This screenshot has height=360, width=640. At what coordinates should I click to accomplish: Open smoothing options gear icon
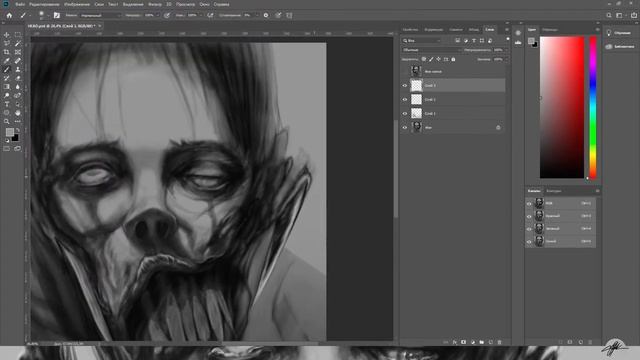pyautogui.click(x=266, y=15)
